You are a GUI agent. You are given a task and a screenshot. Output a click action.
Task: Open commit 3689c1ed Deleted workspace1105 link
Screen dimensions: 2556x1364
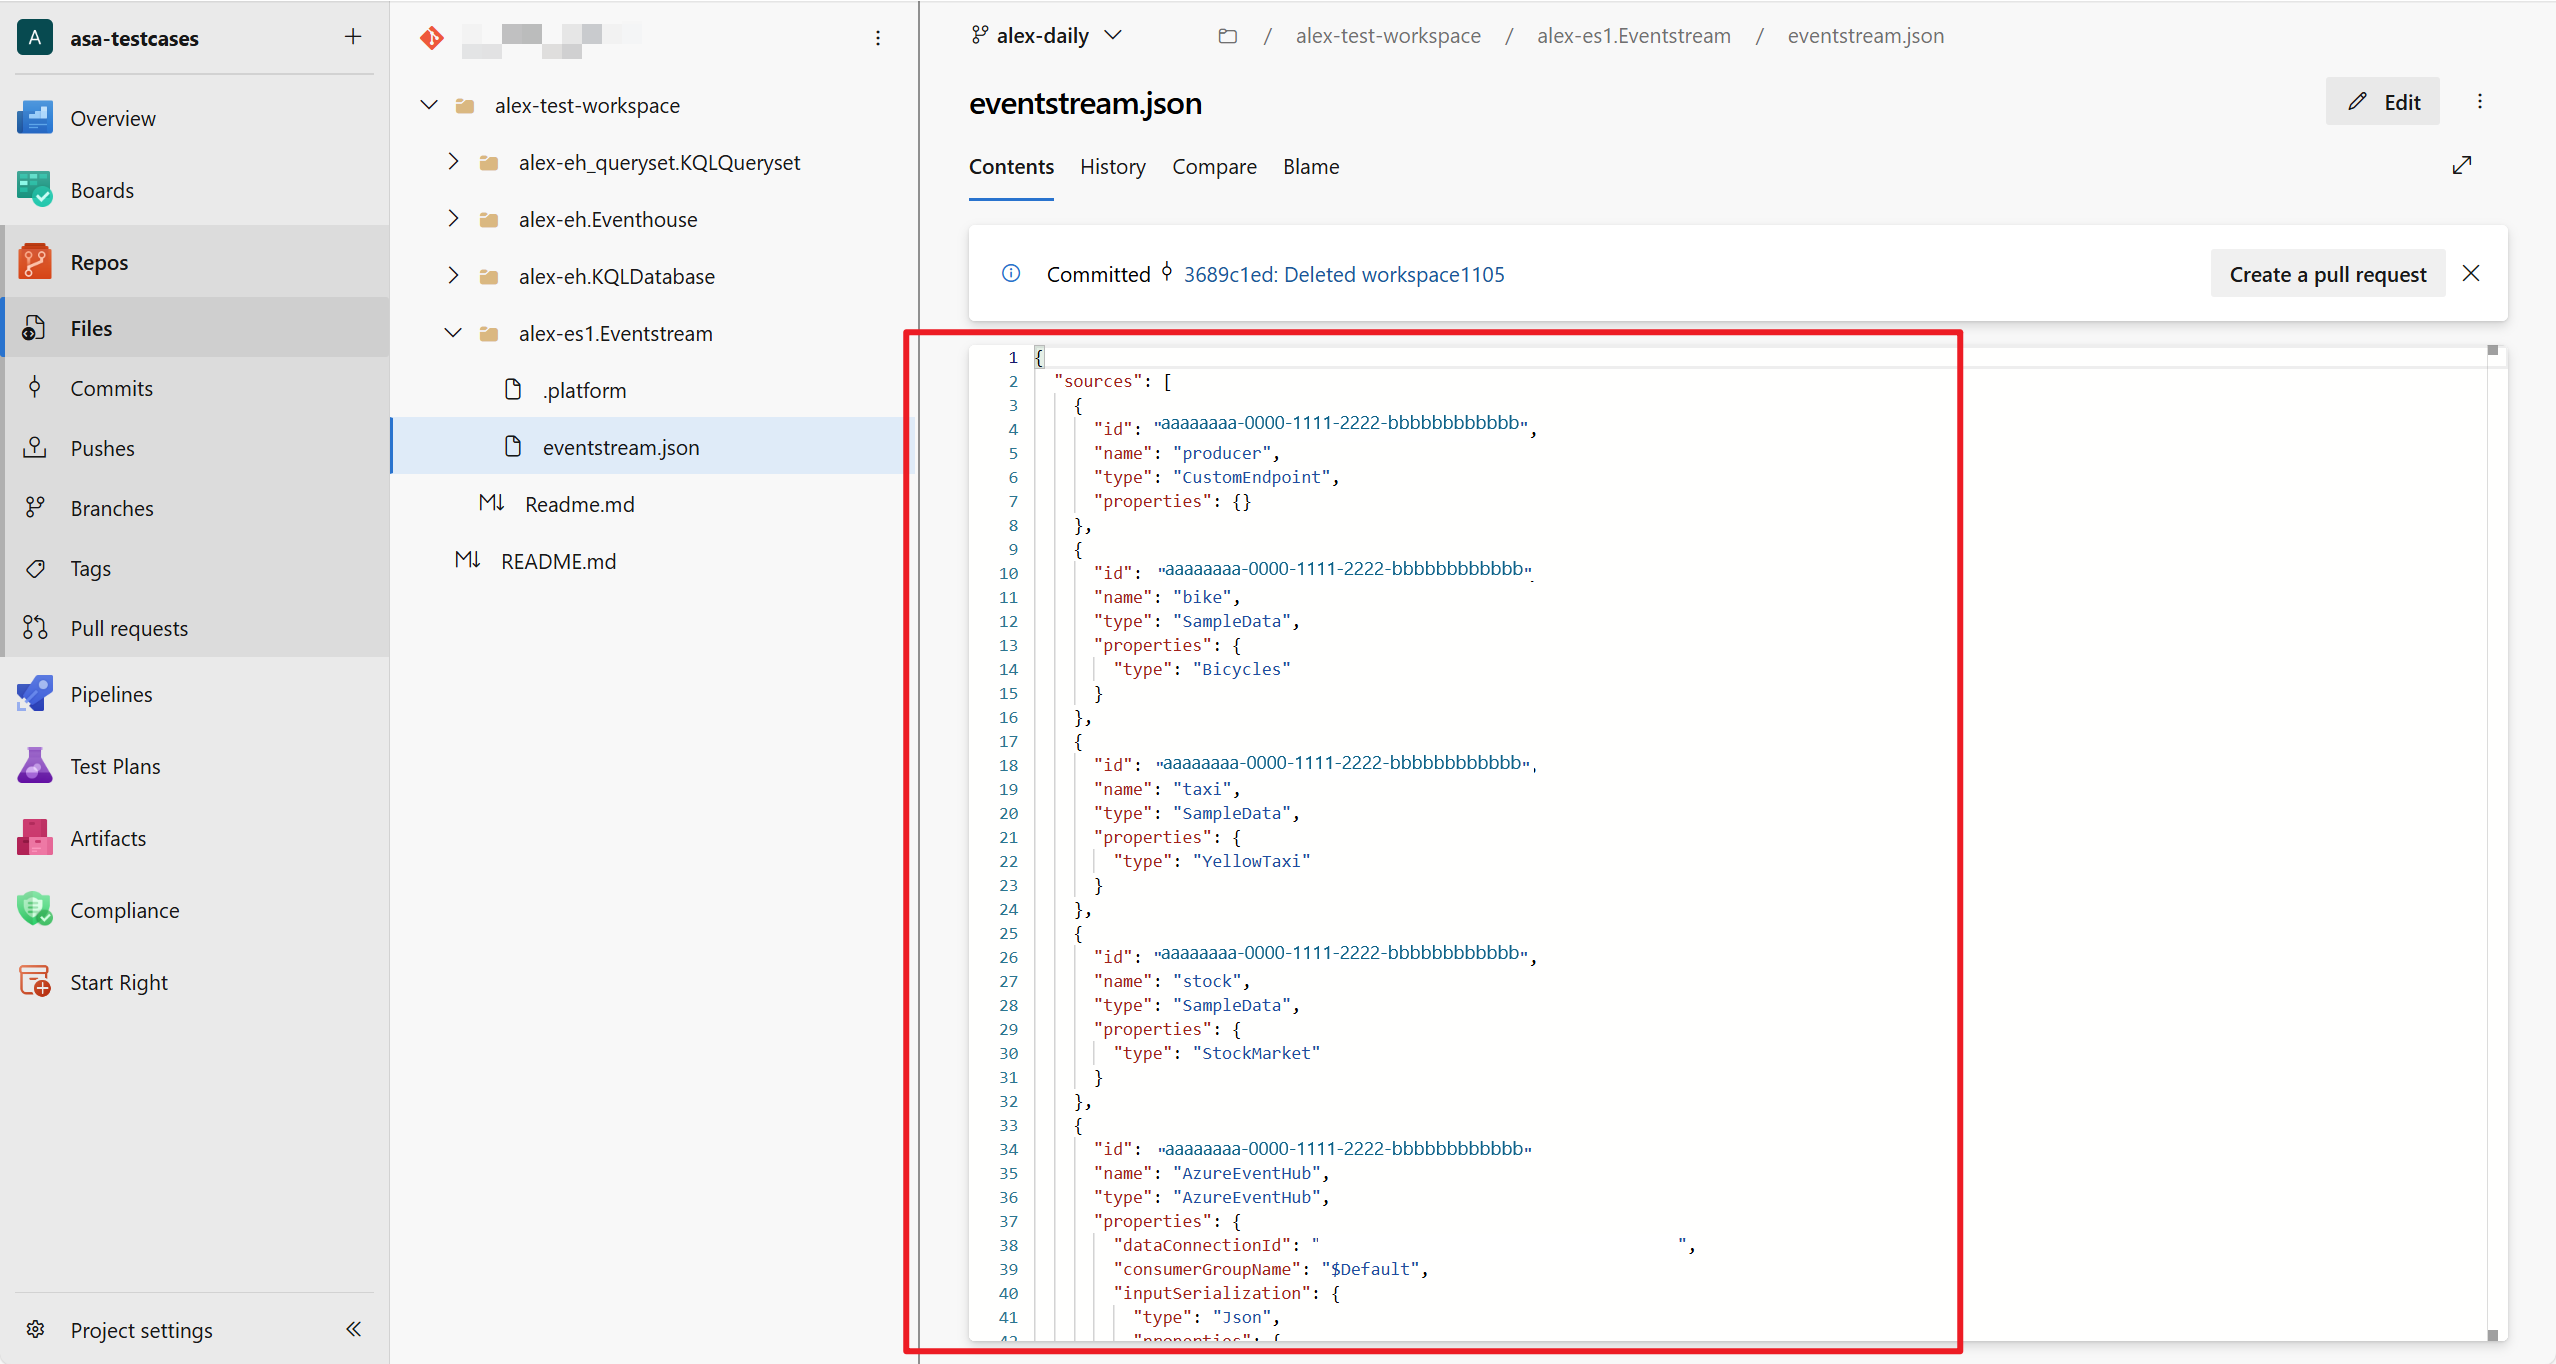[x=1343, y=274]
